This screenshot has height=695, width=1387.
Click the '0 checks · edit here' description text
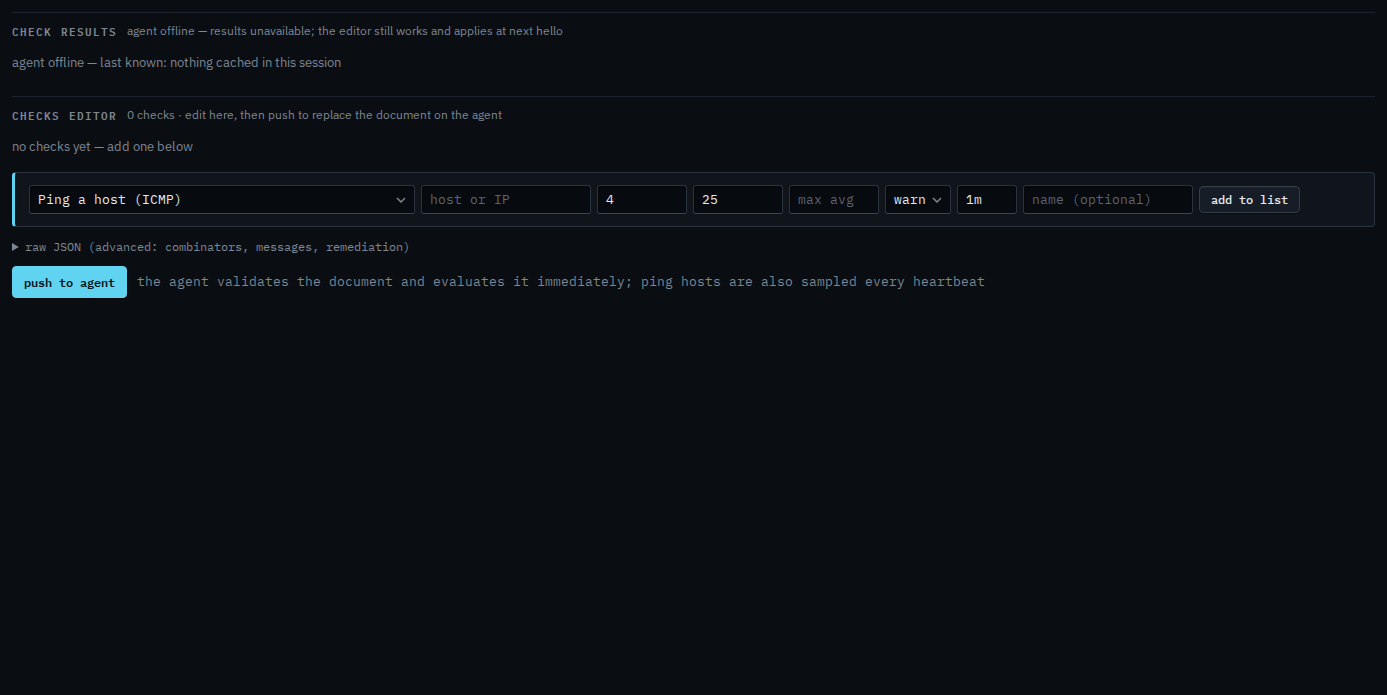pos(314,115)
